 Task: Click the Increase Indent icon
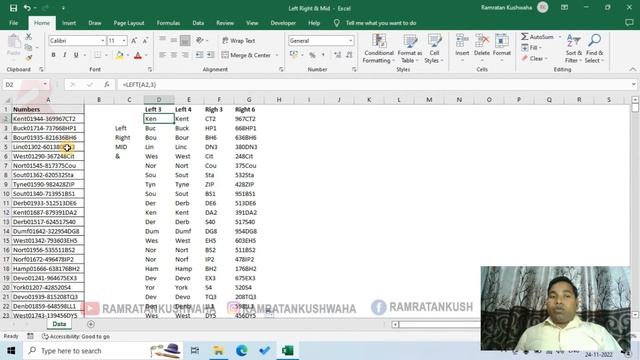coord(211,55)
